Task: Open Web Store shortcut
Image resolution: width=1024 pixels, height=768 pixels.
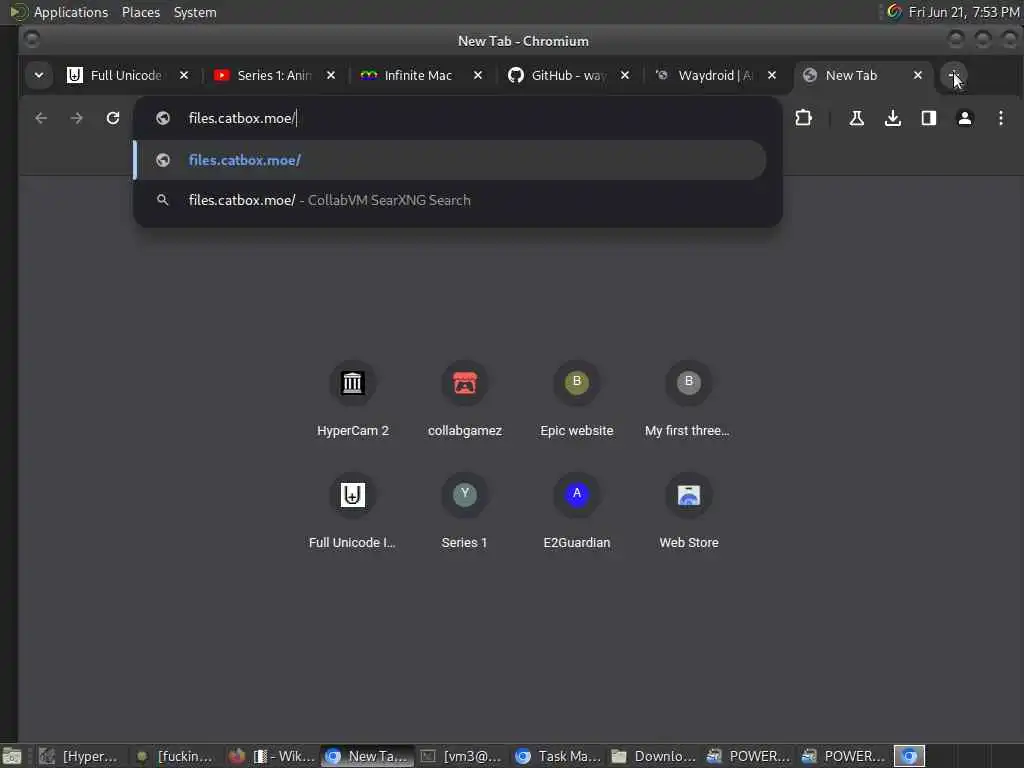Action: [688, 511]
